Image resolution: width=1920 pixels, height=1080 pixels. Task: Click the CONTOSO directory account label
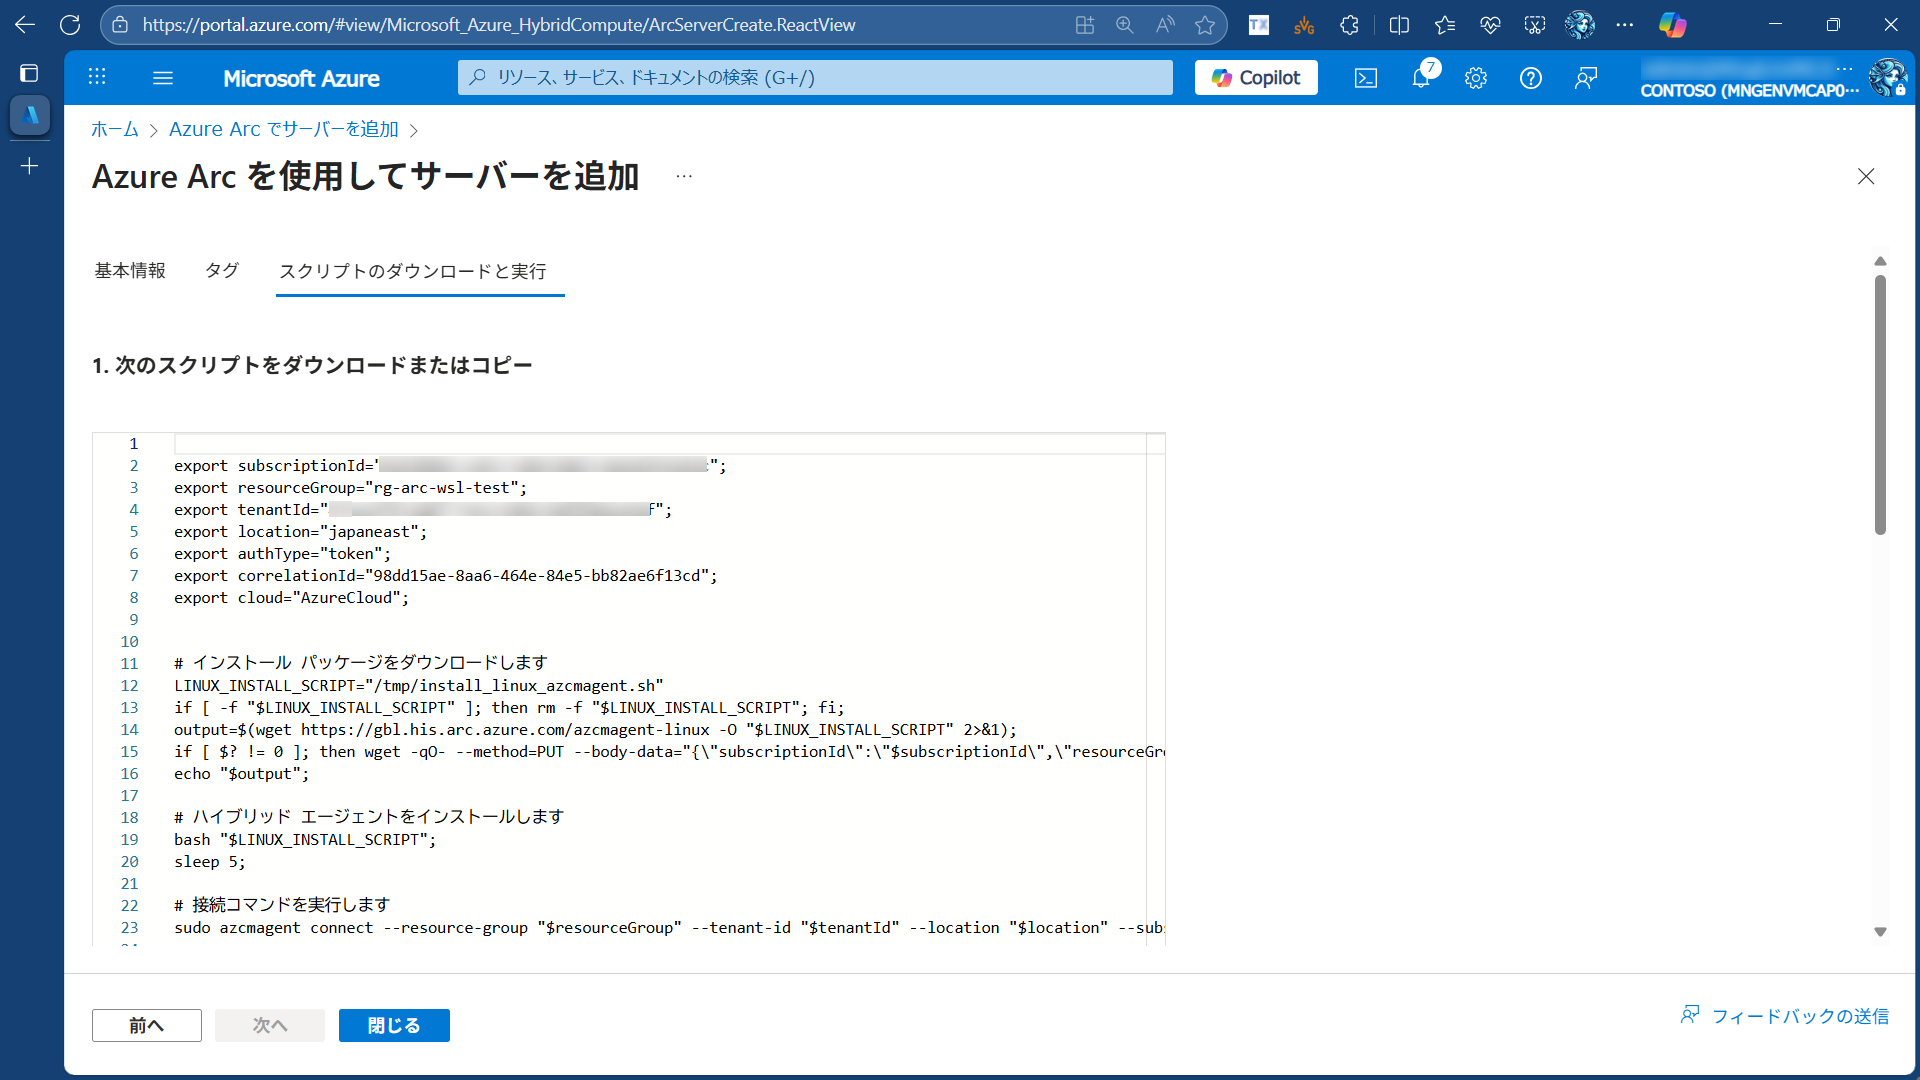[1750, 90]
